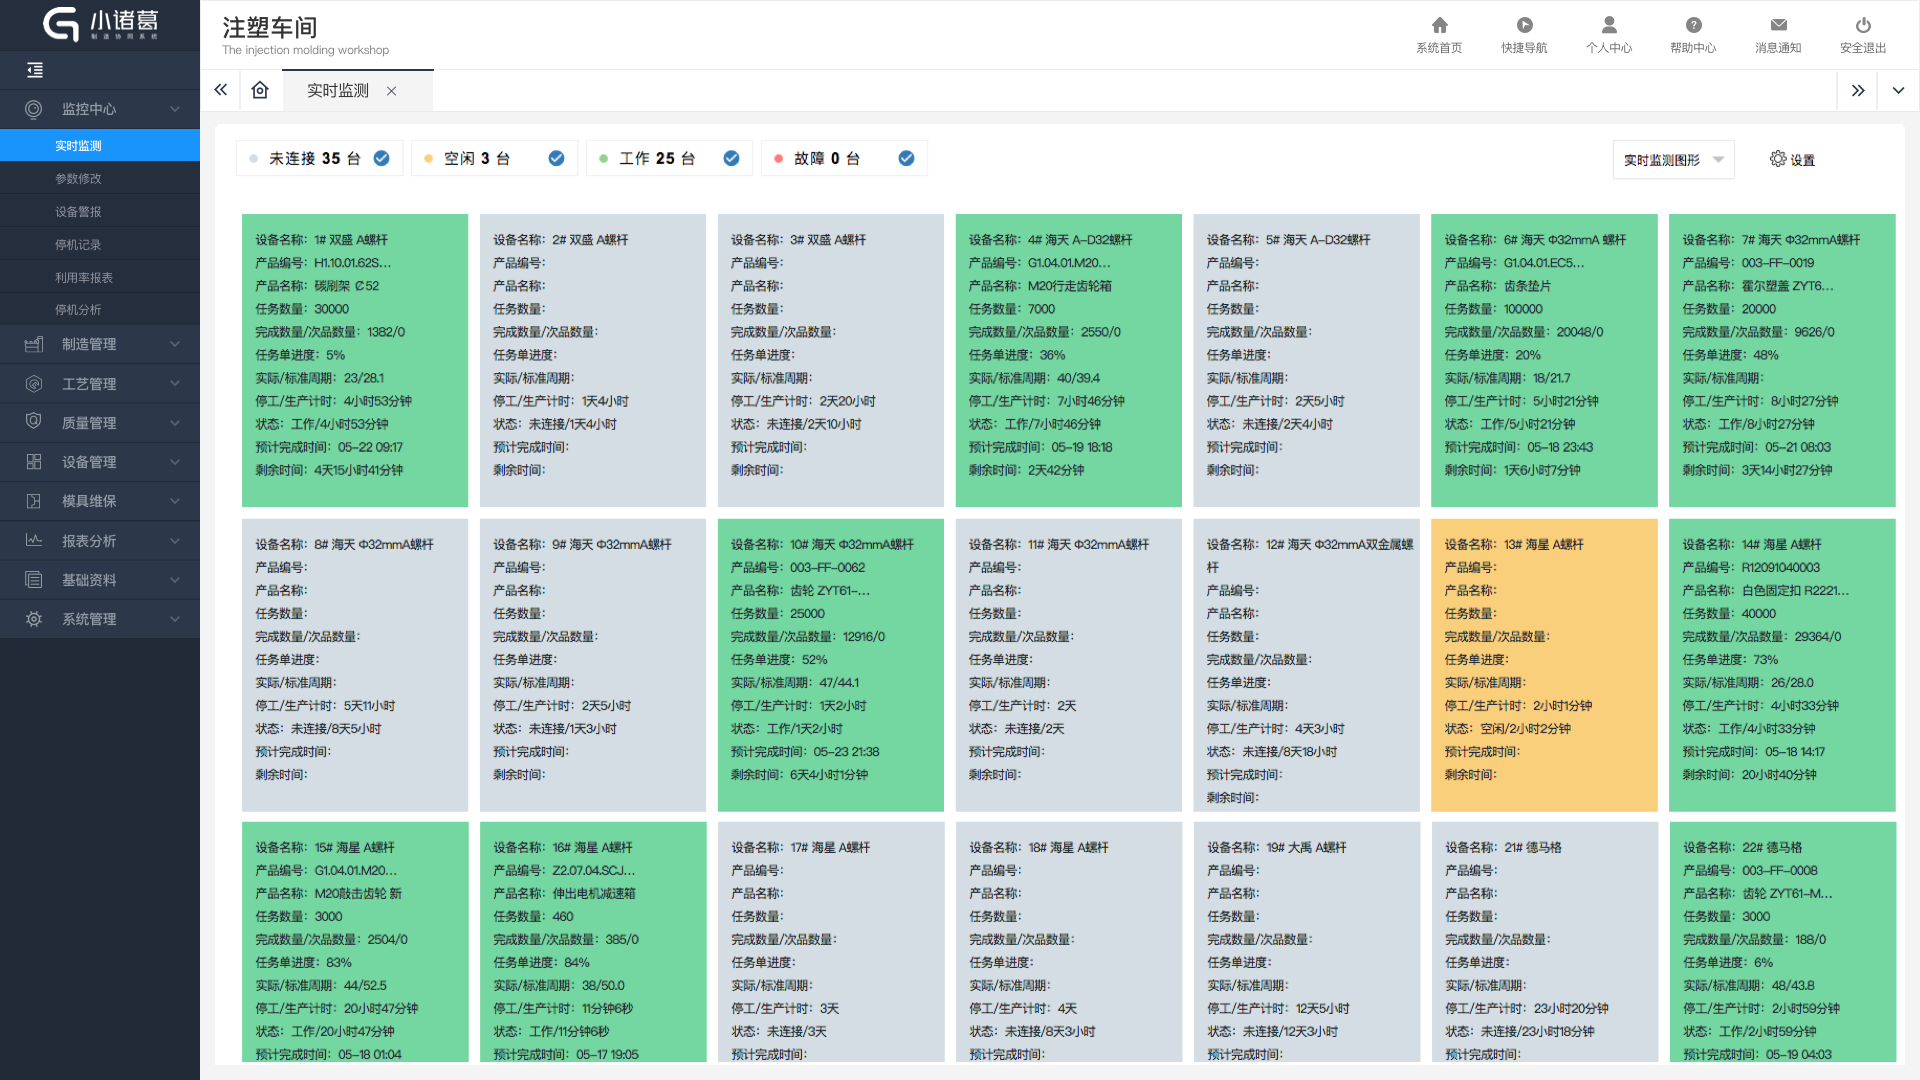Select 设备警报 in sidebar submenu
The width and height of the screenshot is (1920, 1080).
pos(78,212)
